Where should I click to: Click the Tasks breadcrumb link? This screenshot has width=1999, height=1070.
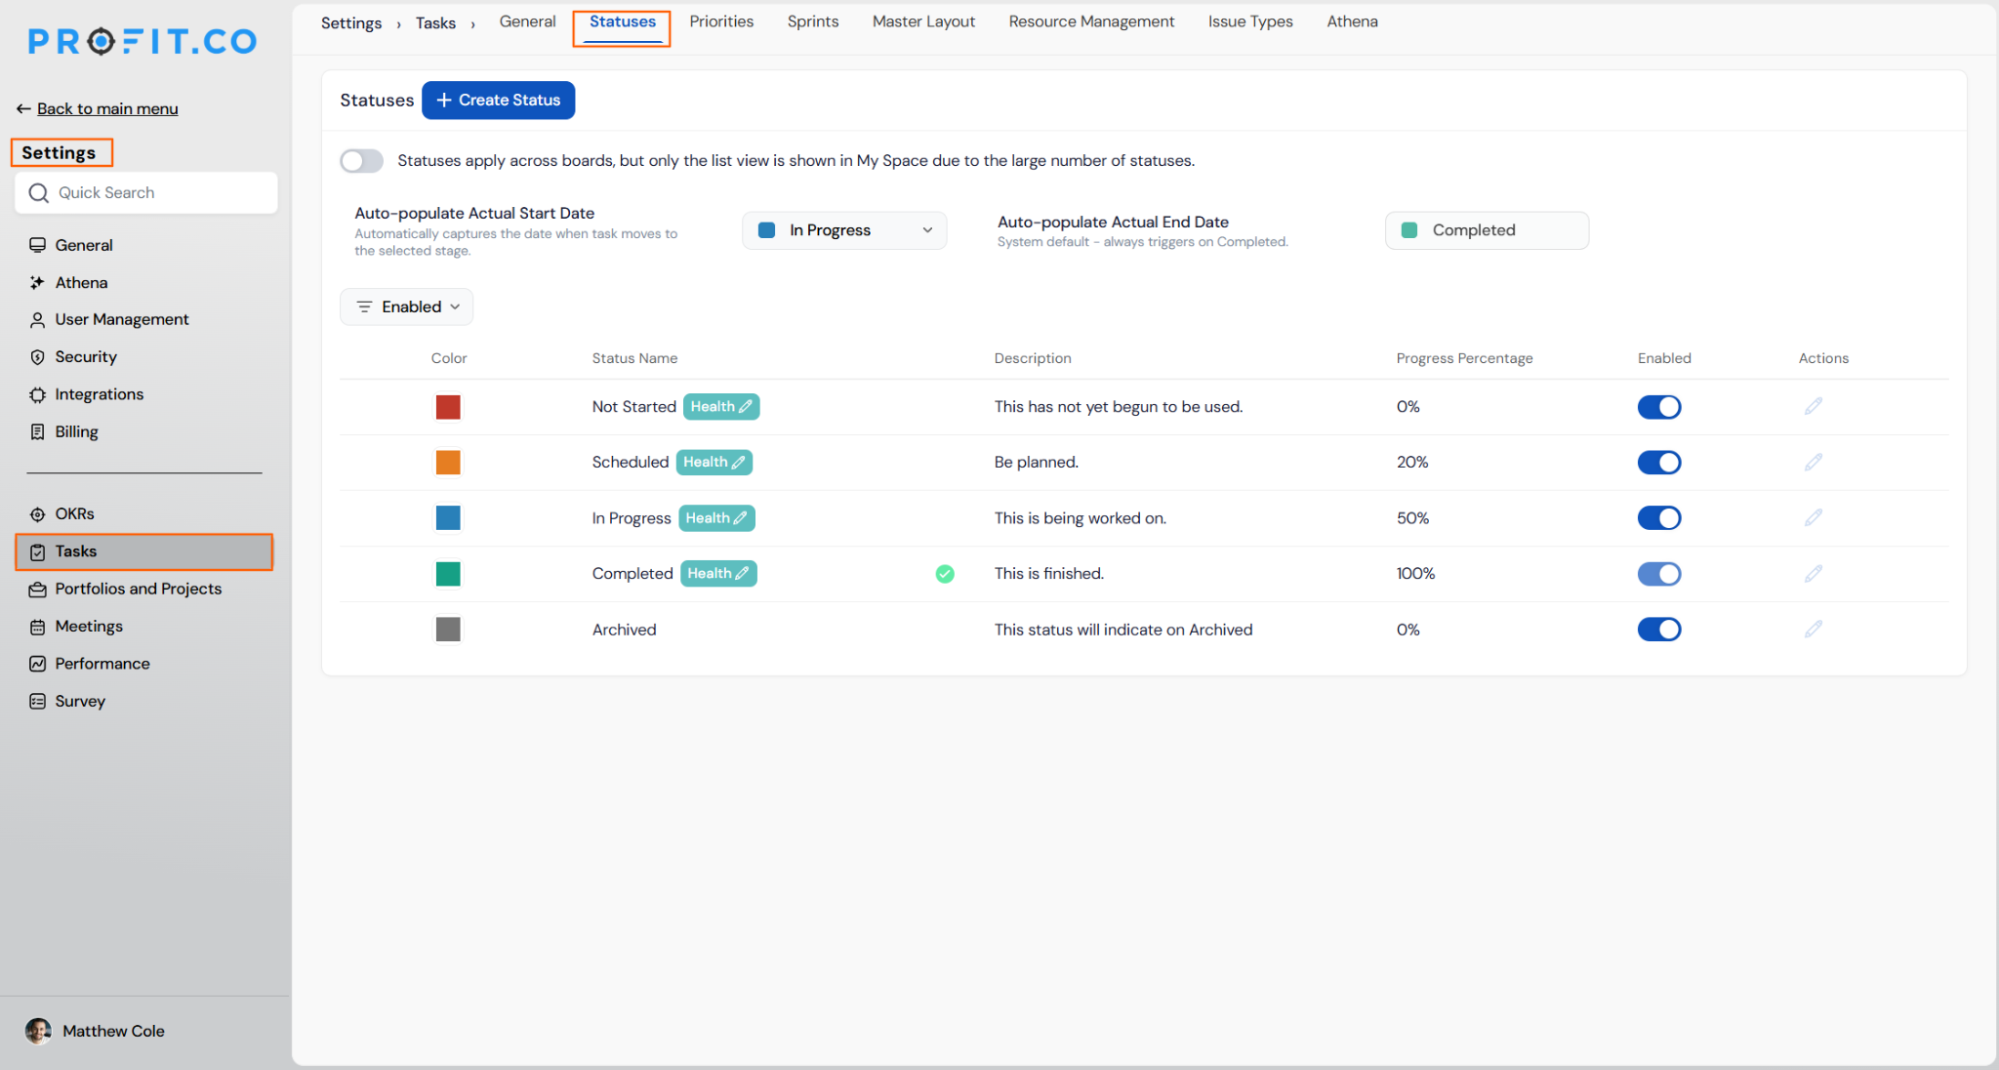(435, 23)
